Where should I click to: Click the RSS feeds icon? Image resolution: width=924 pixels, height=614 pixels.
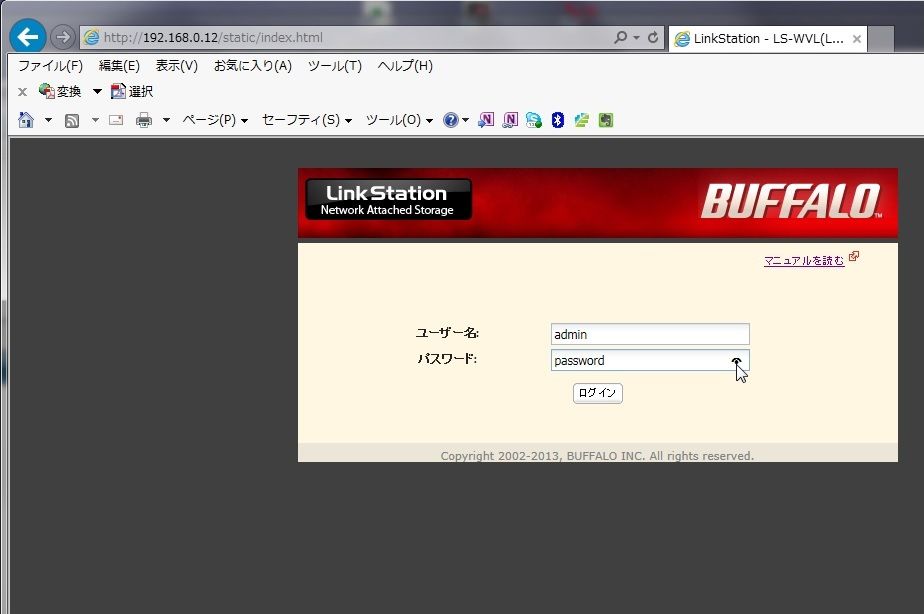coord(72,121)
